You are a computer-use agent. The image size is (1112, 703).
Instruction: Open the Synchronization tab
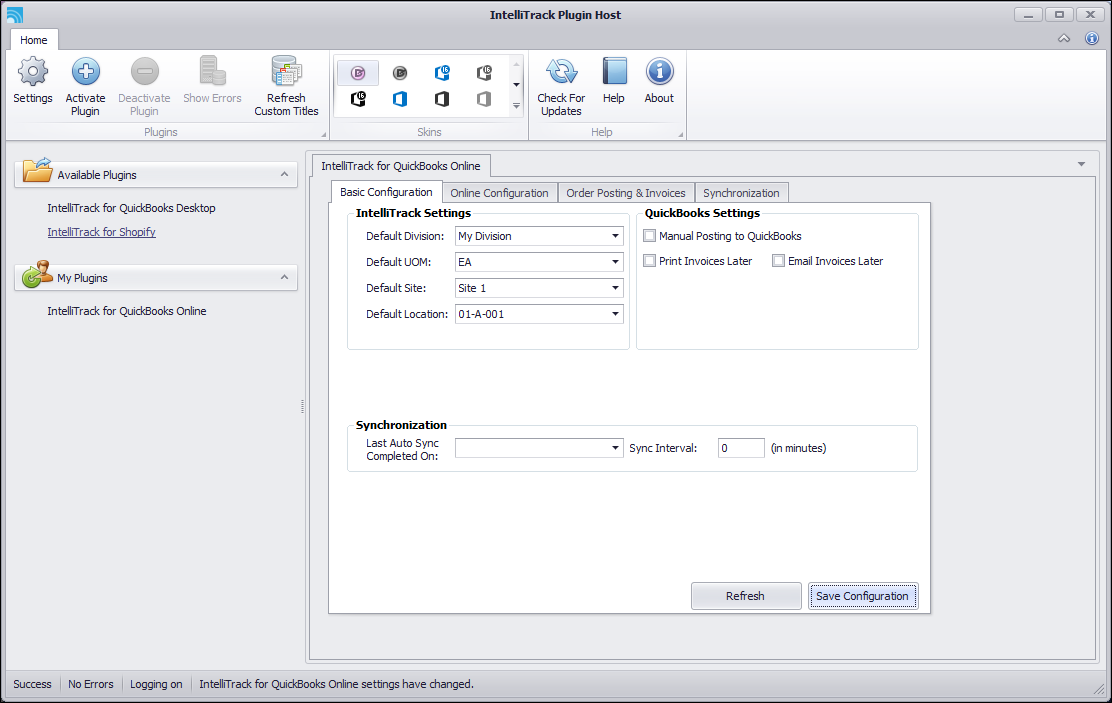pos(741,193)
